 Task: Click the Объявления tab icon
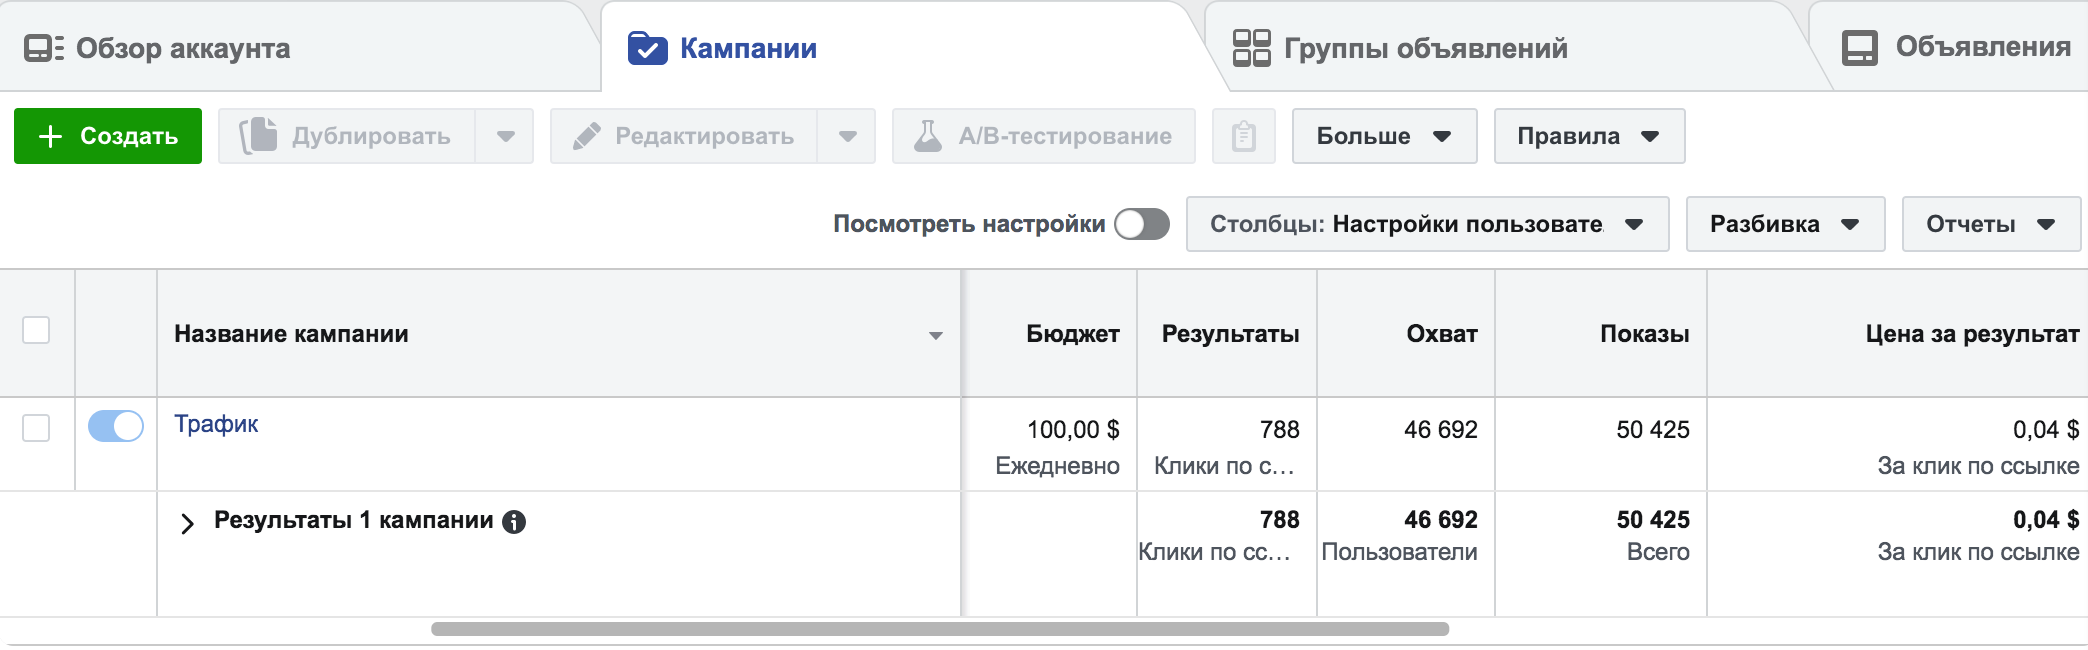pyautogui.click(x=1859, y=48)
